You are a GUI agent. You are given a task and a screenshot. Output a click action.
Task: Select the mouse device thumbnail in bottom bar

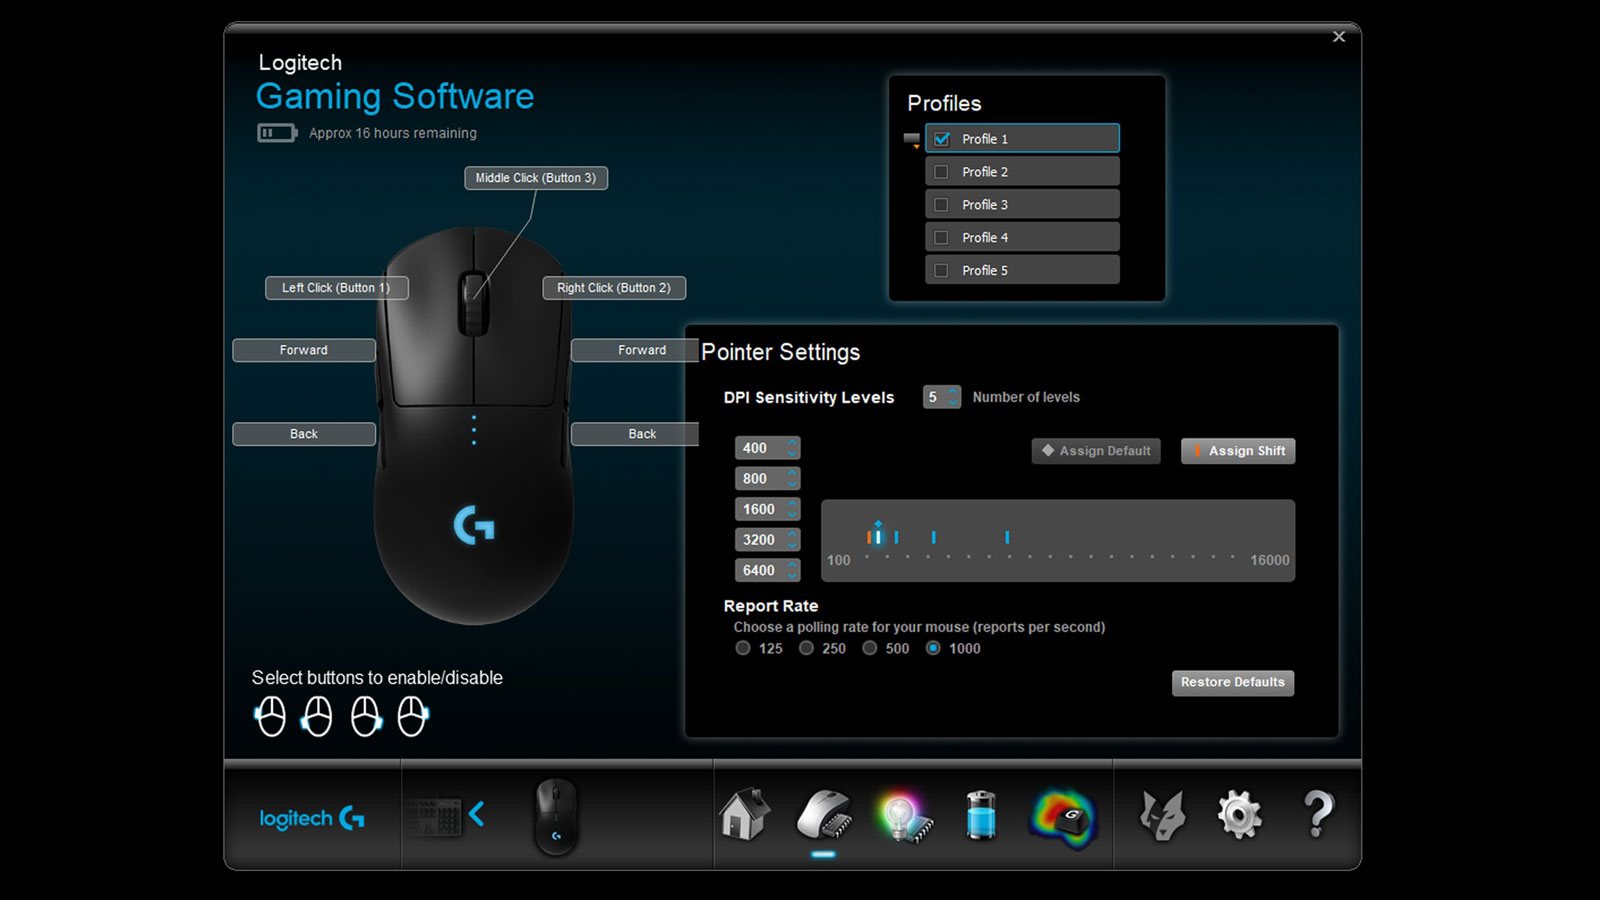[x=556, y=816]
